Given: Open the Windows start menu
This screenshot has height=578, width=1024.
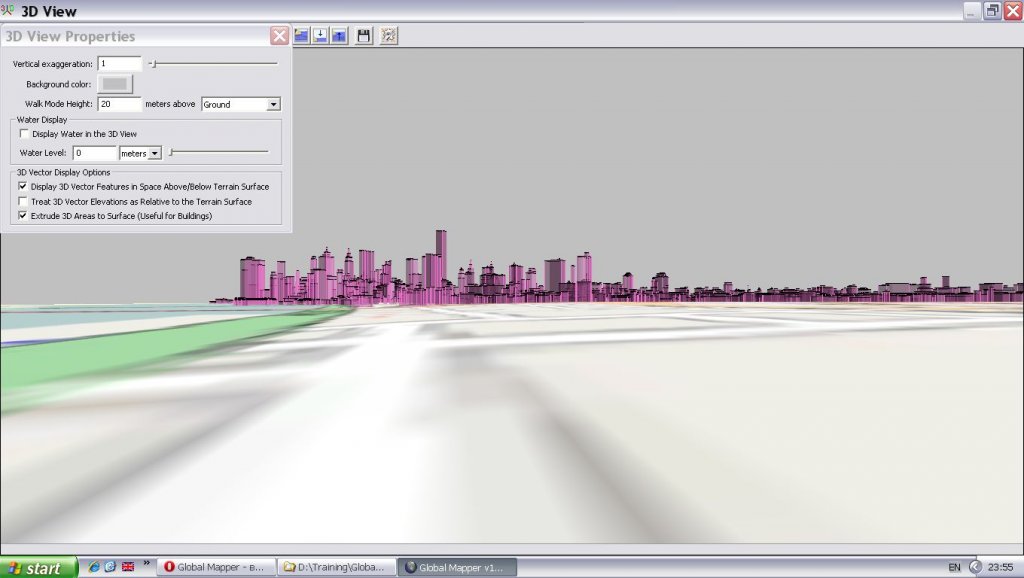Looking at the screenshot, I should (38, 567).
